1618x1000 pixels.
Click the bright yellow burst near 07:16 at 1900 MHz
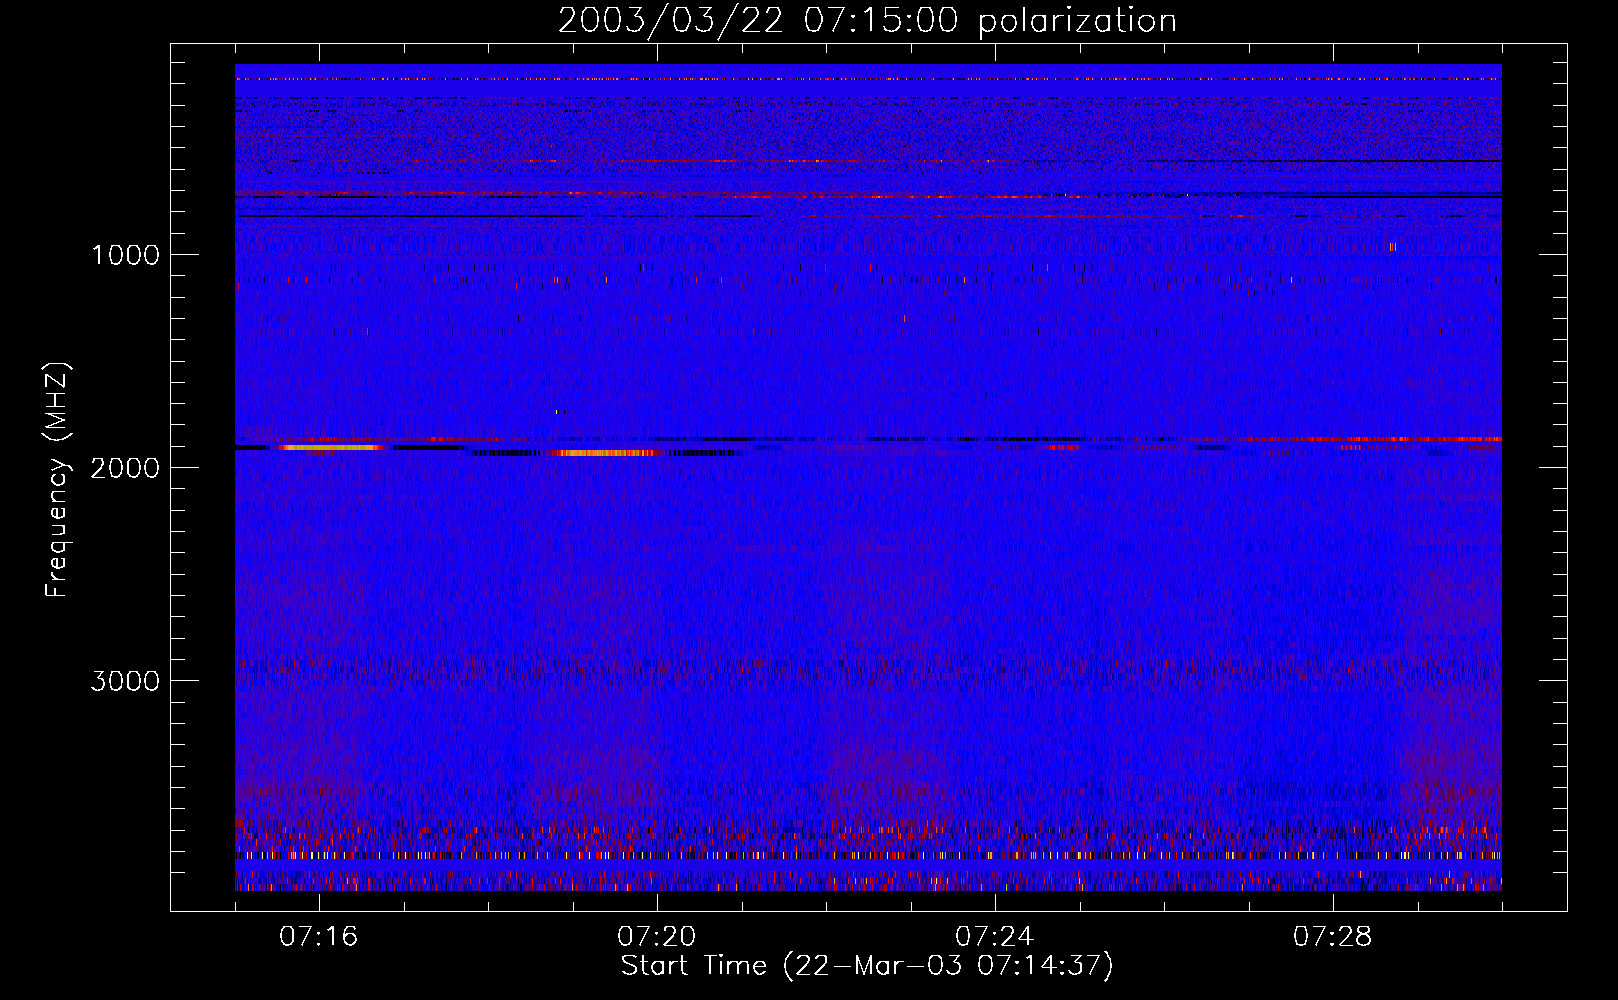[x=332, y=448]
